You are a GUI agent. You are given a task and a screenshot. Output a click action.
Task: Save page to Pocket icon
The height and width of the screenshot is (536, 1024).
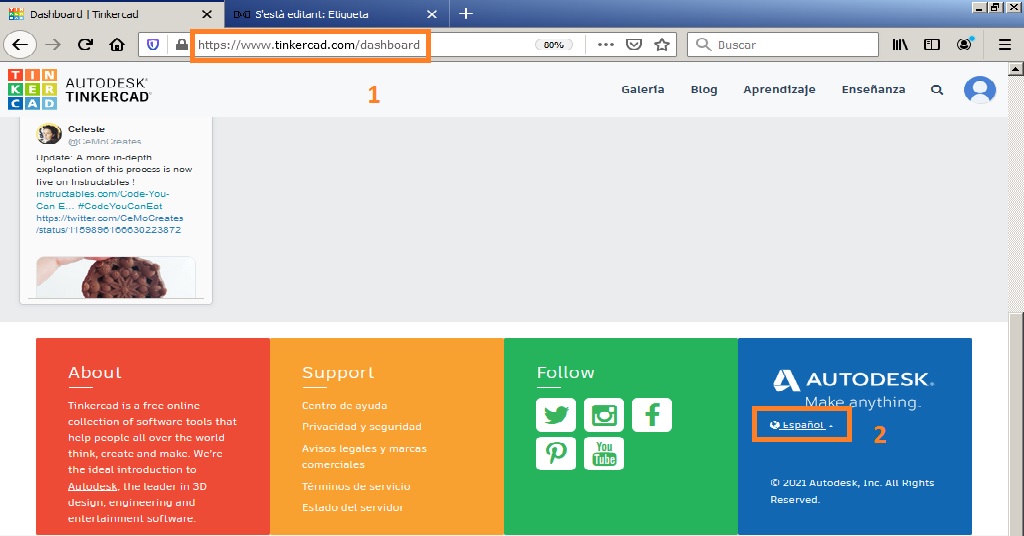[633, 44]
